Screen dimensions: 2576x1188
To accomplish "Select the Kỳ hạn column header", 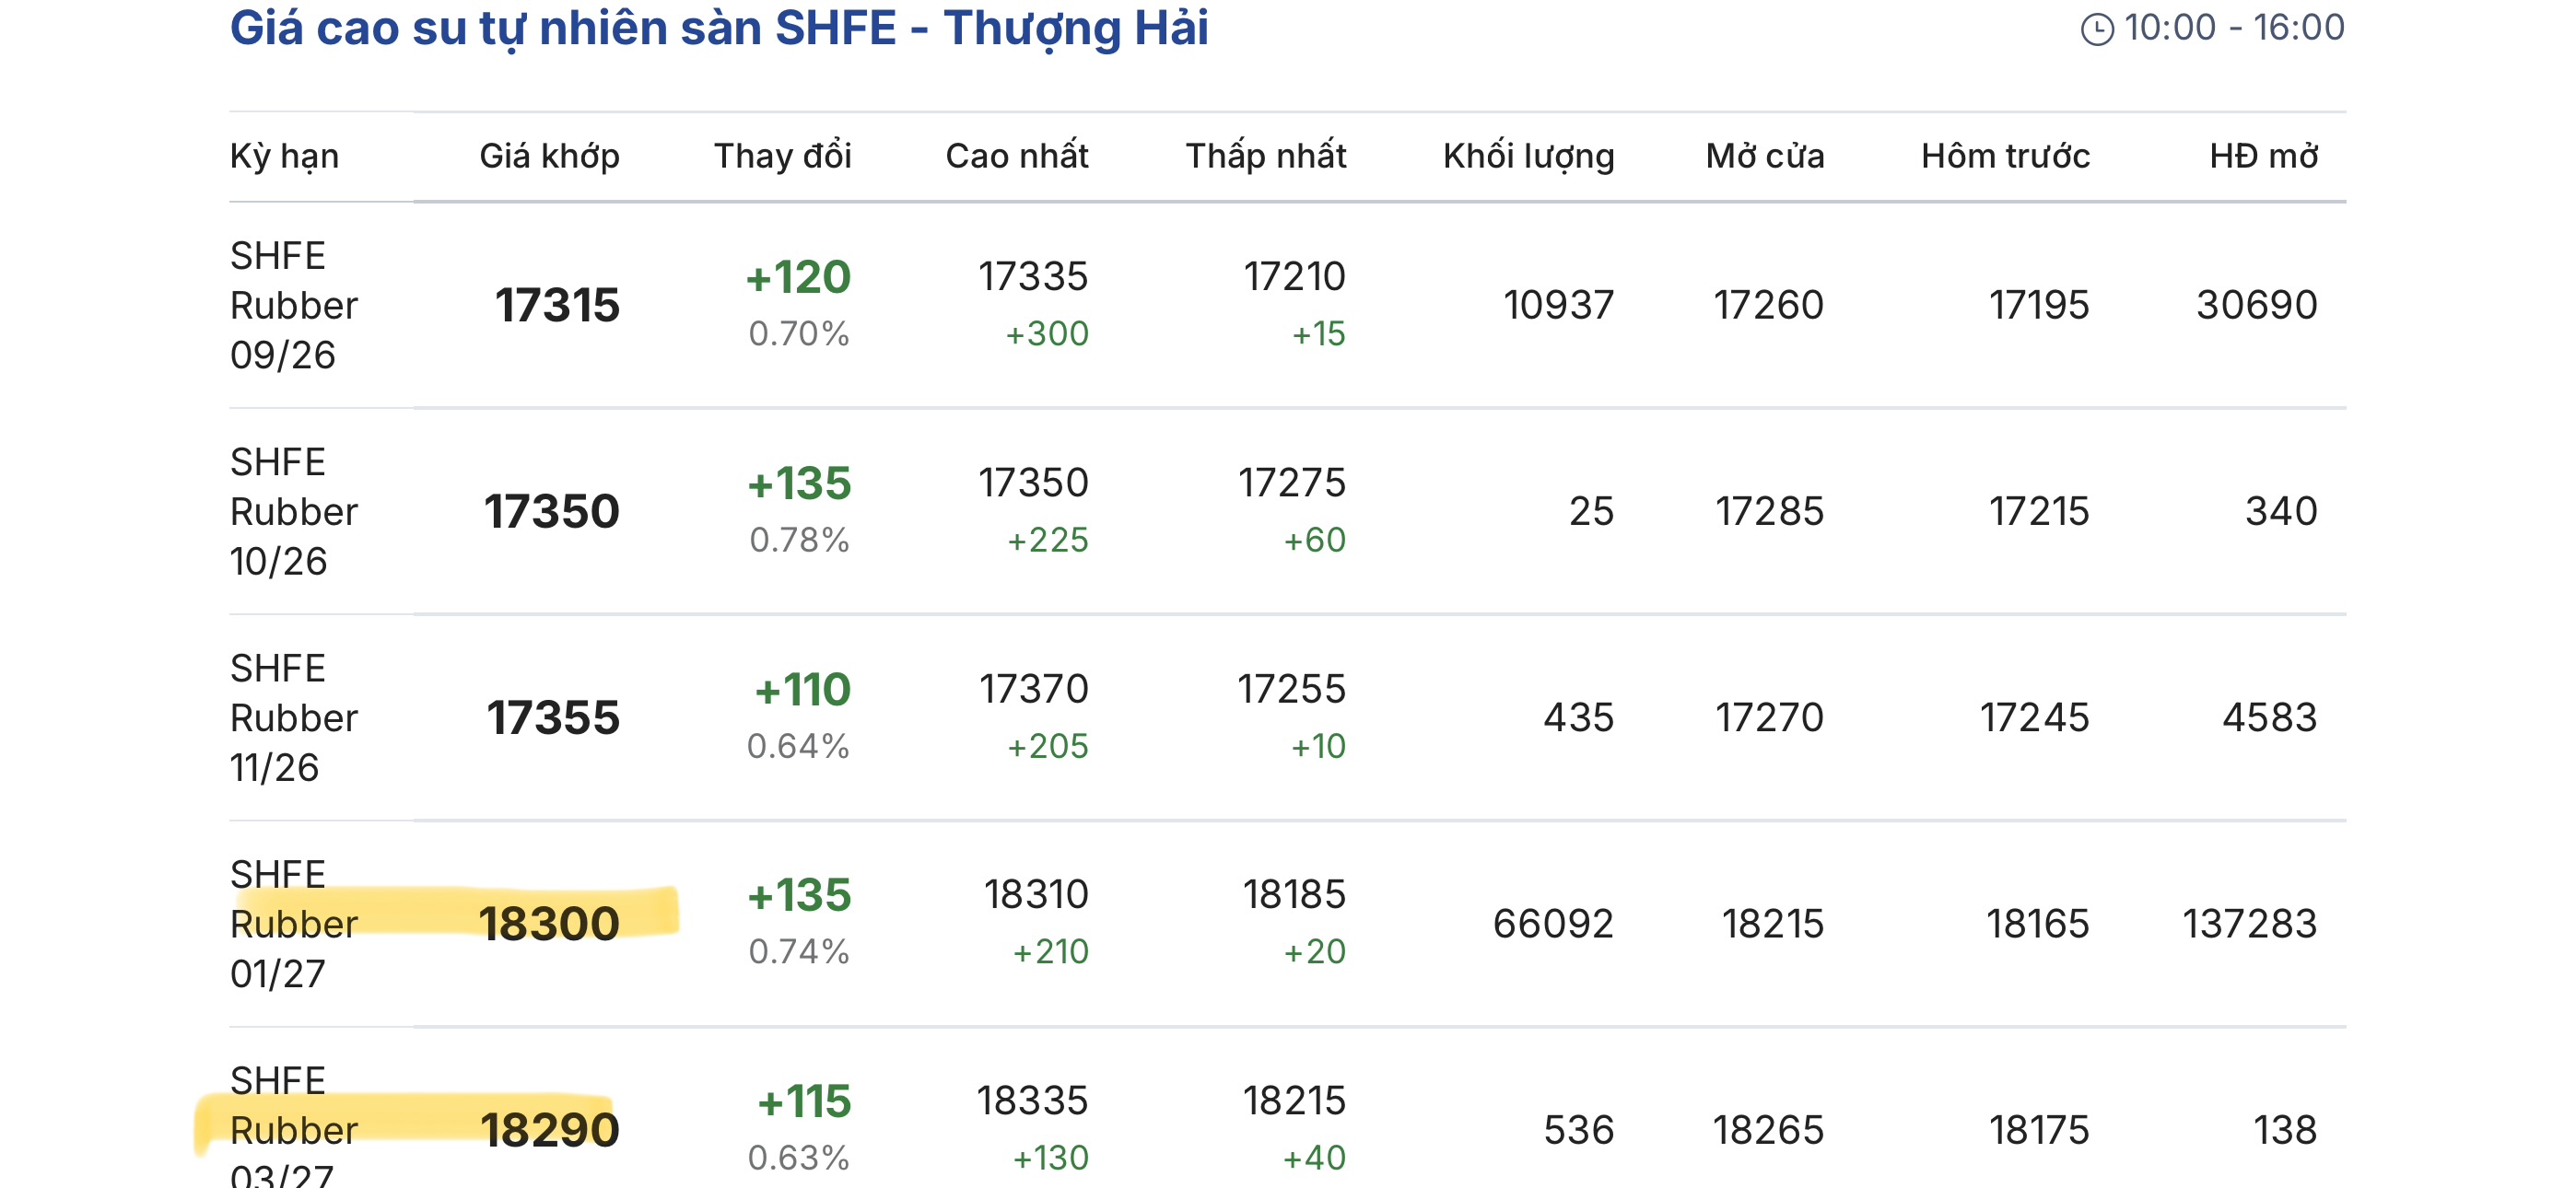I will [285, 156].
